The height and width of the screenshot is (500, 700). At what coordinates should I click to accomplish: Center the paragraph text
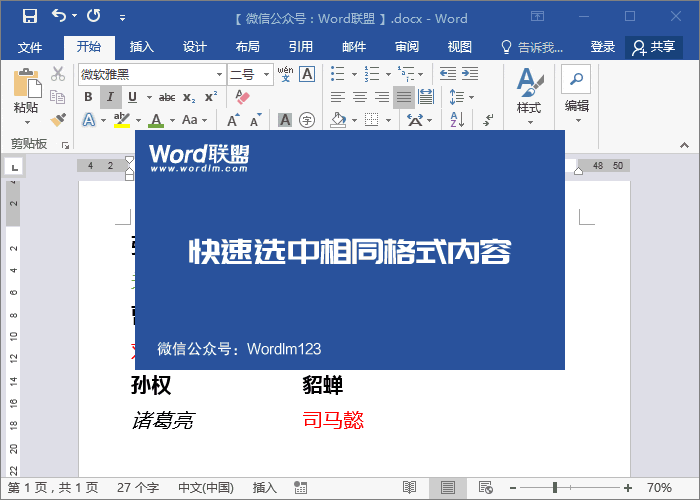point(360,97)
